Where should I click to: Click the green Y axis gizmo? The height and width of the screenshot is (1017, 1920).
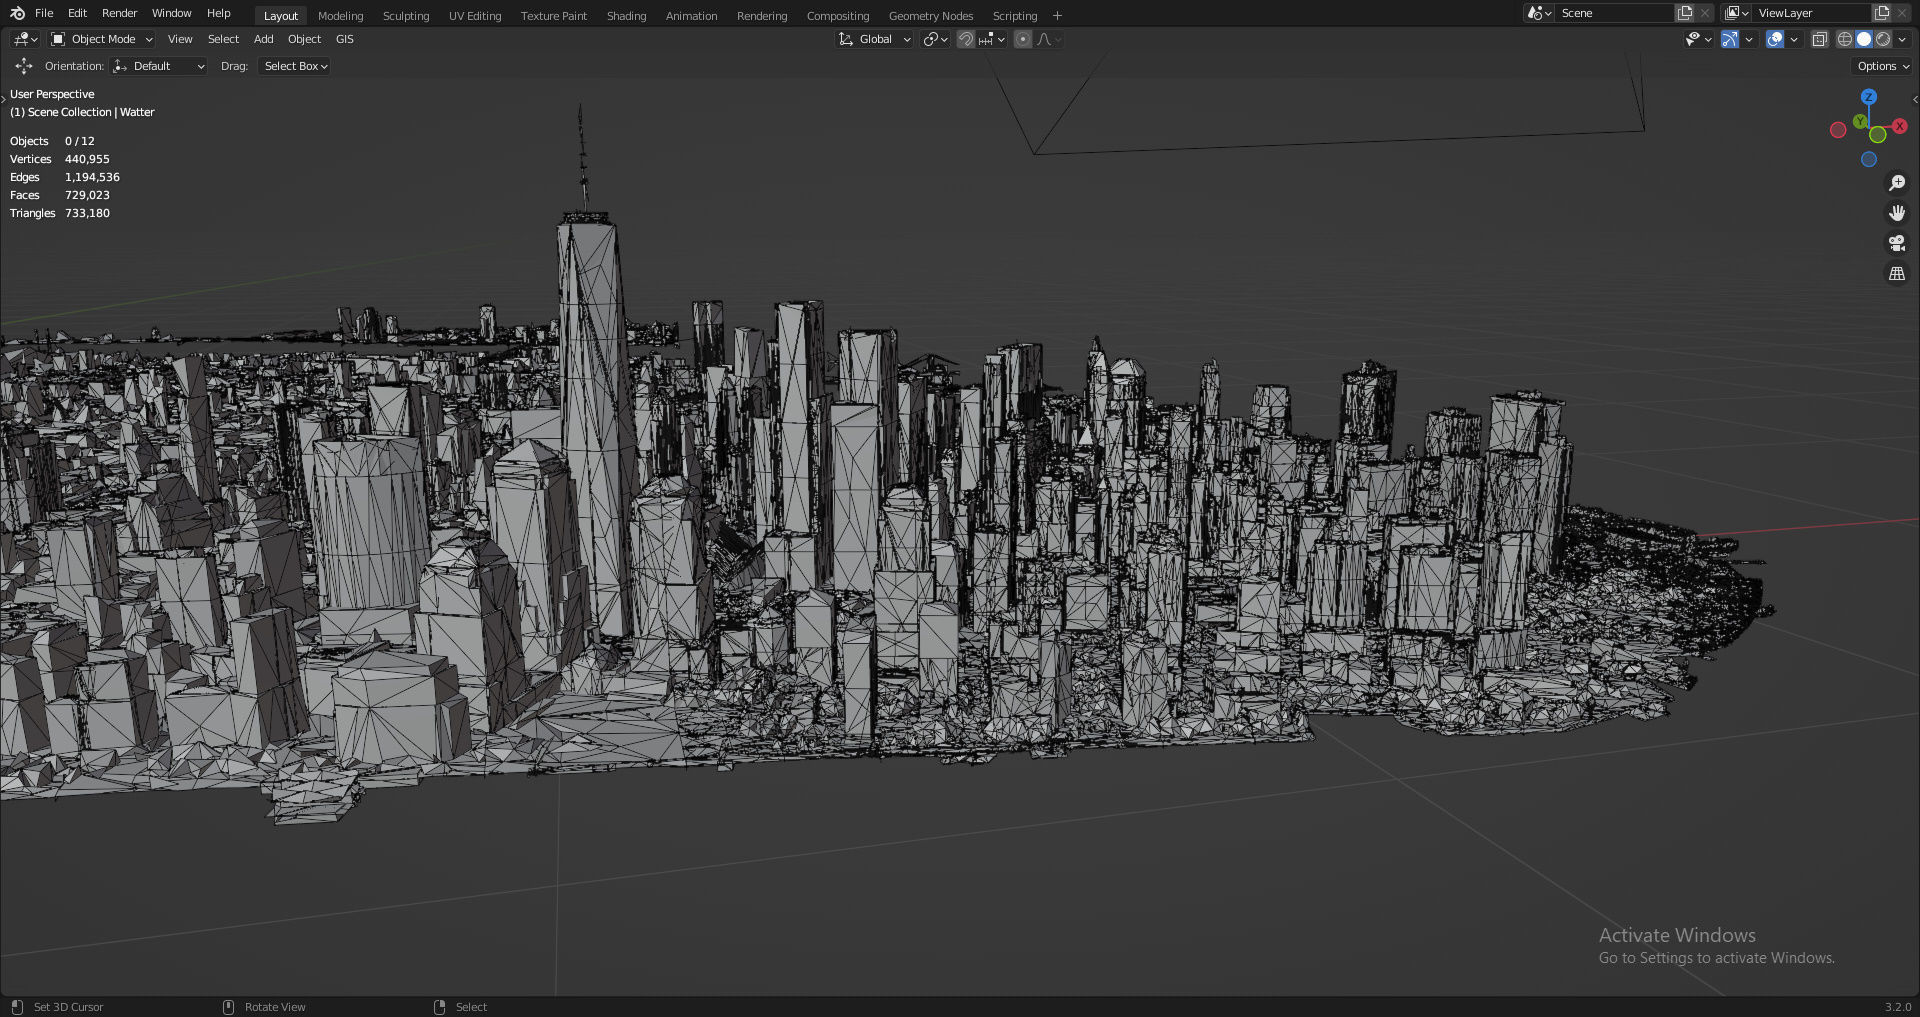(1860, 121)
